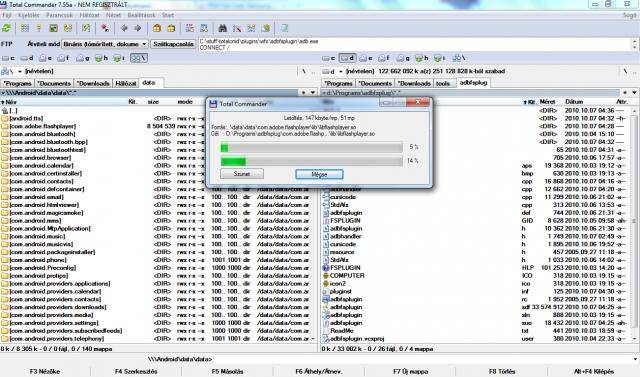Open right panel favorites star button
640x377 pixels.
tap(624, 93)
